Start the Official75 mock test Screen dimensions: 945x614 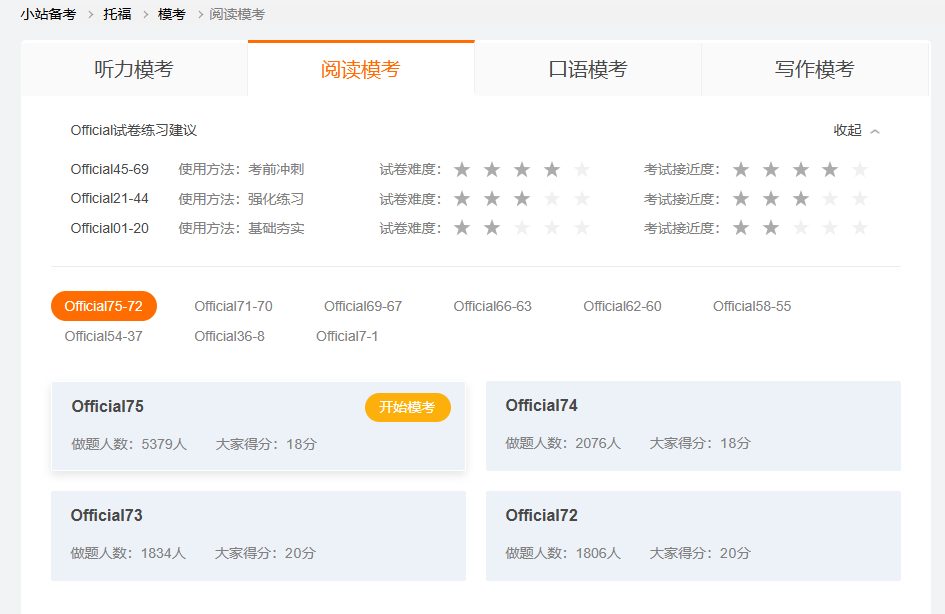(x=407, y=407)
